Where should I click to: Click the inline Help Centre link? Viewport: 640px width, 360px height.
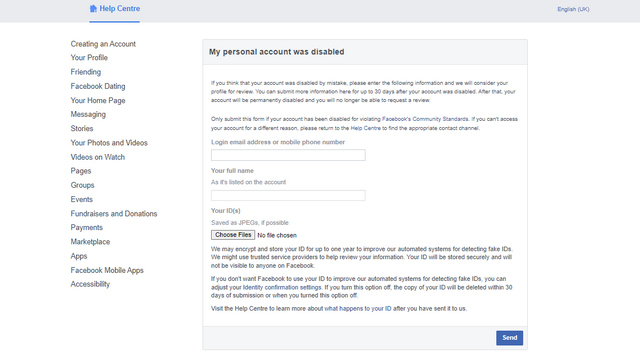coord(365,128)
